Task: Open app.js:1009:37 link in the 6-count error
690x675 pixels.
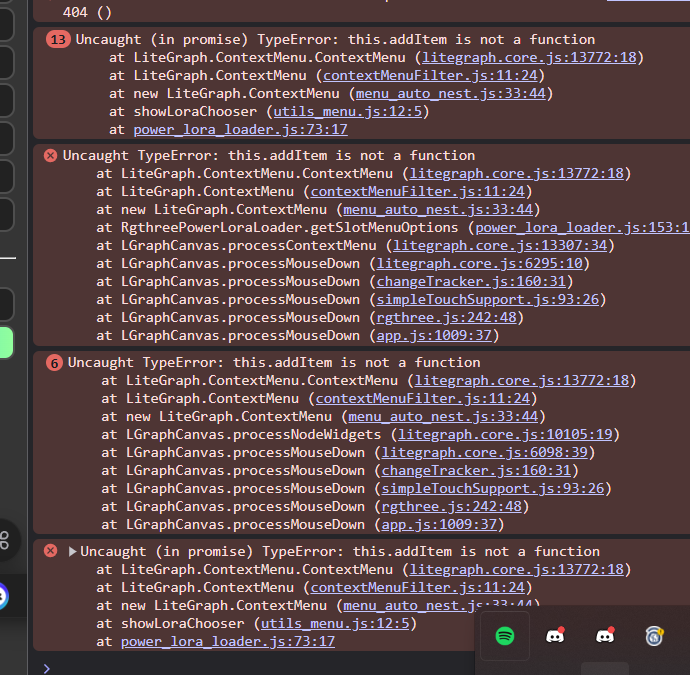Action: [439, 525]
